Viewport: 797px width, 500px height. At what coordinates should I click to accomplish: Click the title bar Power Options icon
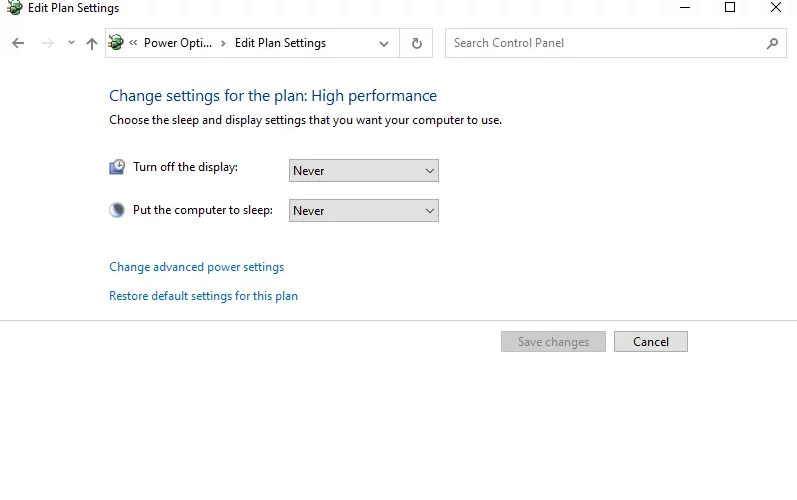point(14,8)
